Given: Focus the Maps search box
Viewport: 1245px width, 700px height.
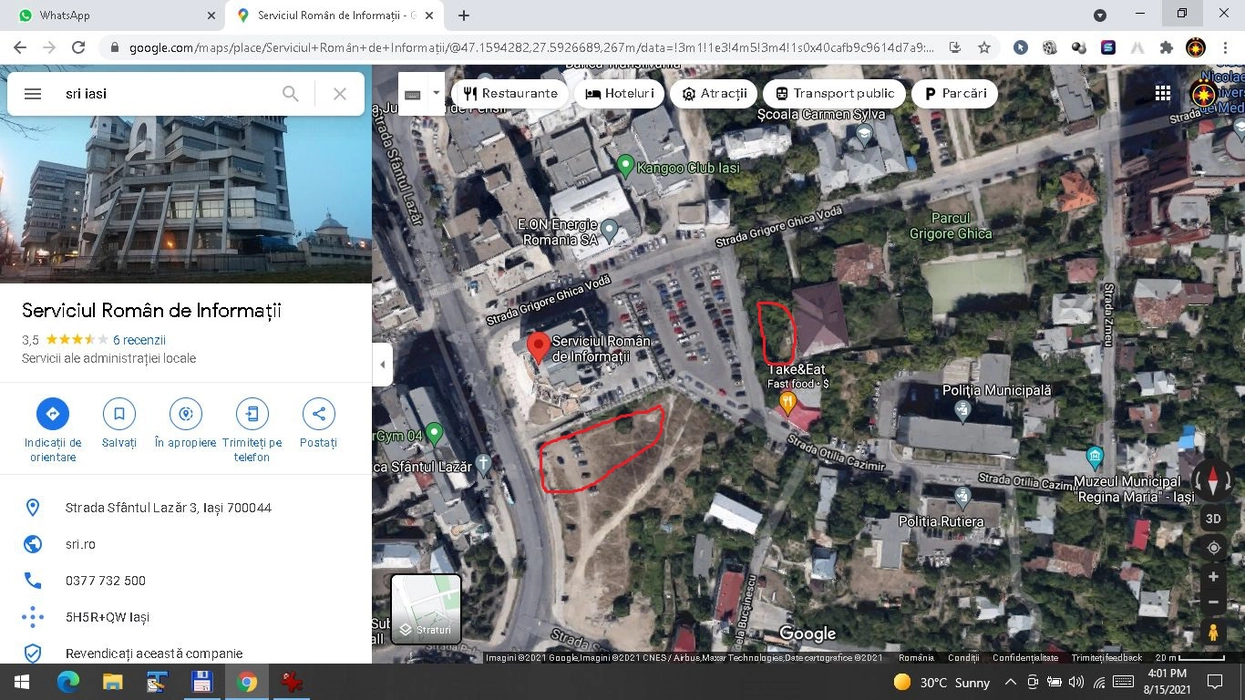Looking at the screenshot, I should [165, 94].
